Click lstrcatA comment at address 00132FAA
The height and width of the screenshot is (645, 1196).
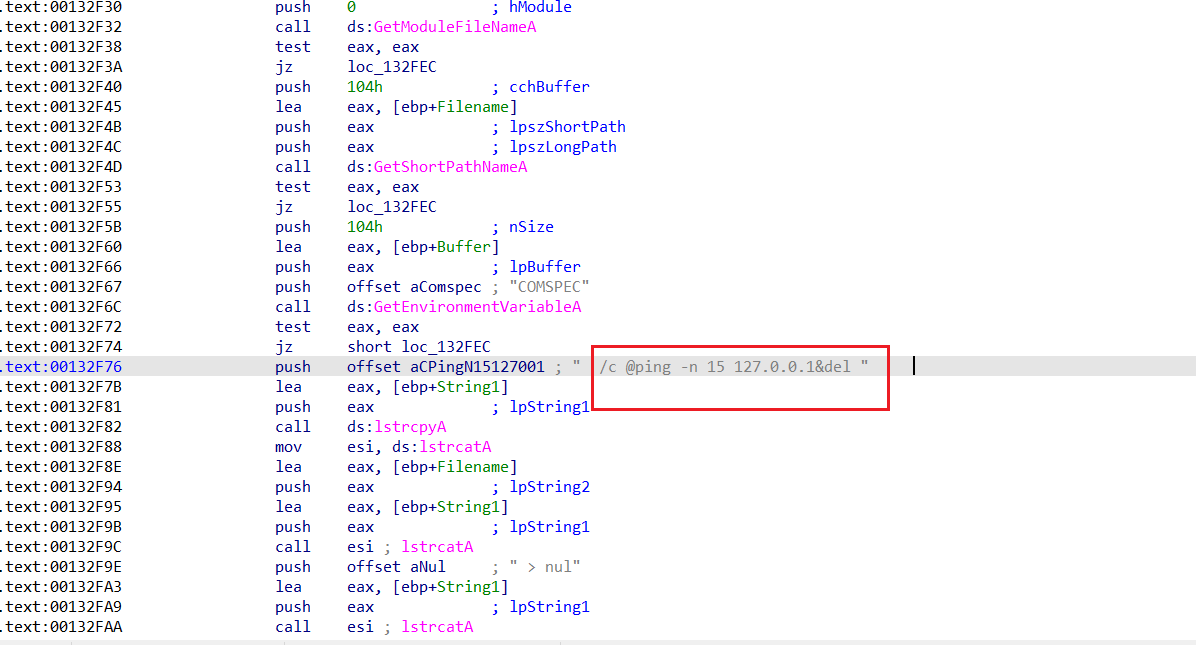[437, 627]
